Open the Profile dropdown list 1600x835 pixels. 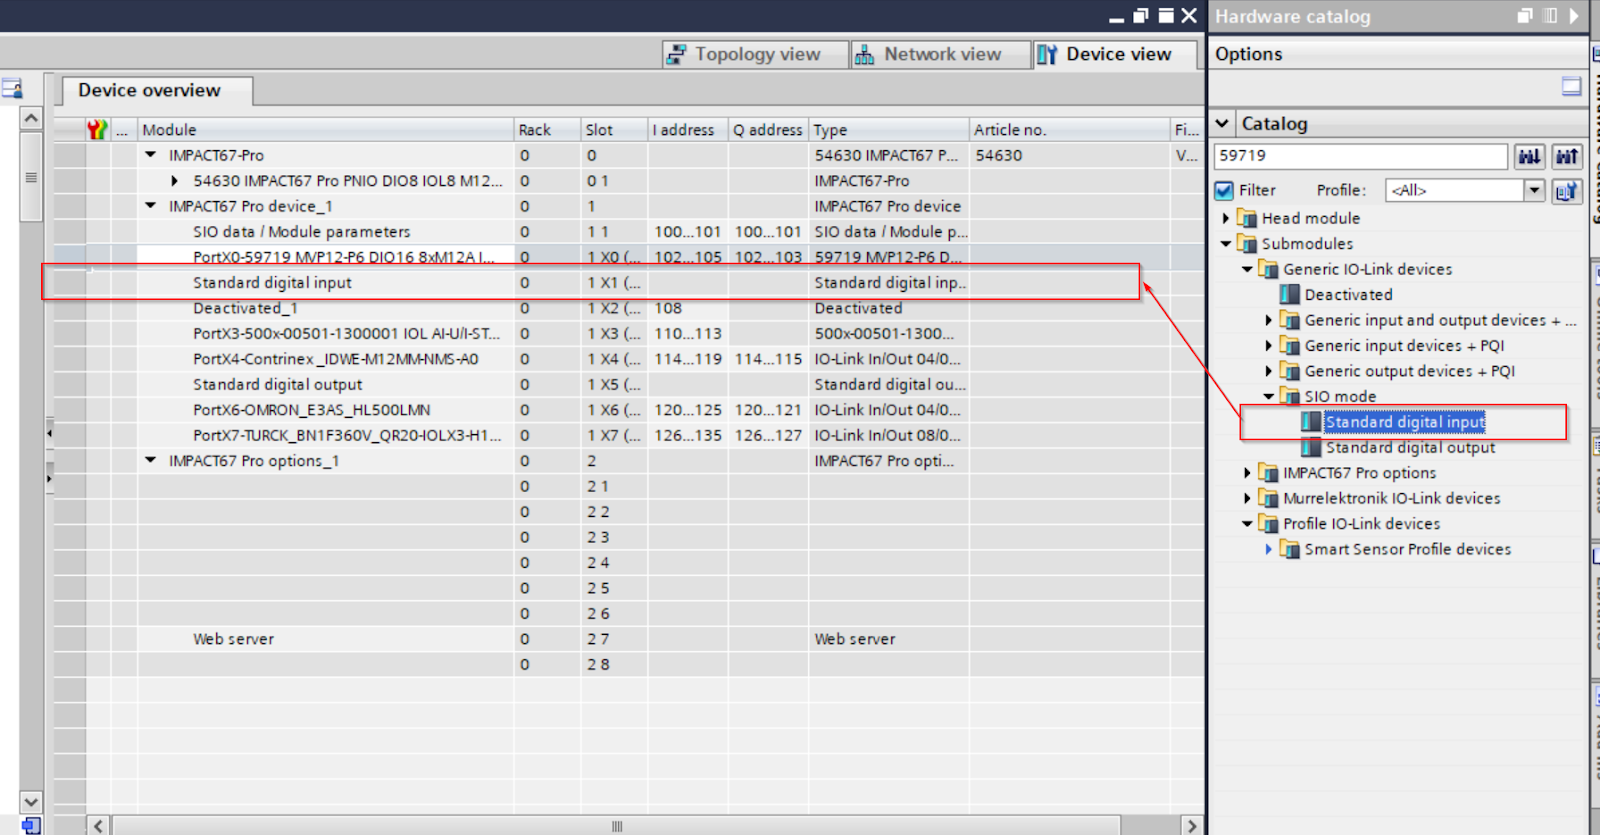[1534, 190]
